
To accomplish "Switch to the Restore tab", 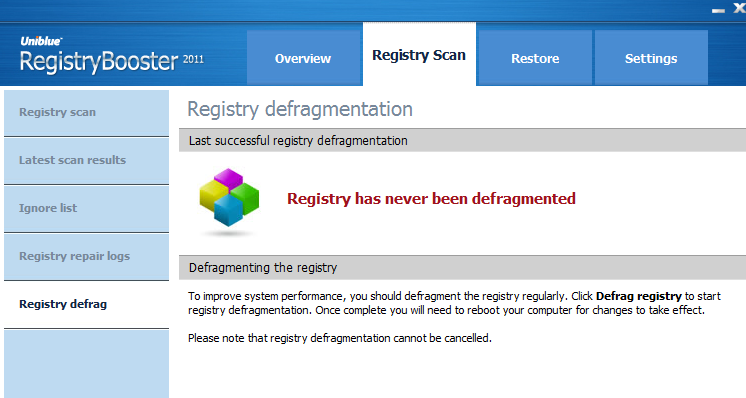I will point(535,58).
